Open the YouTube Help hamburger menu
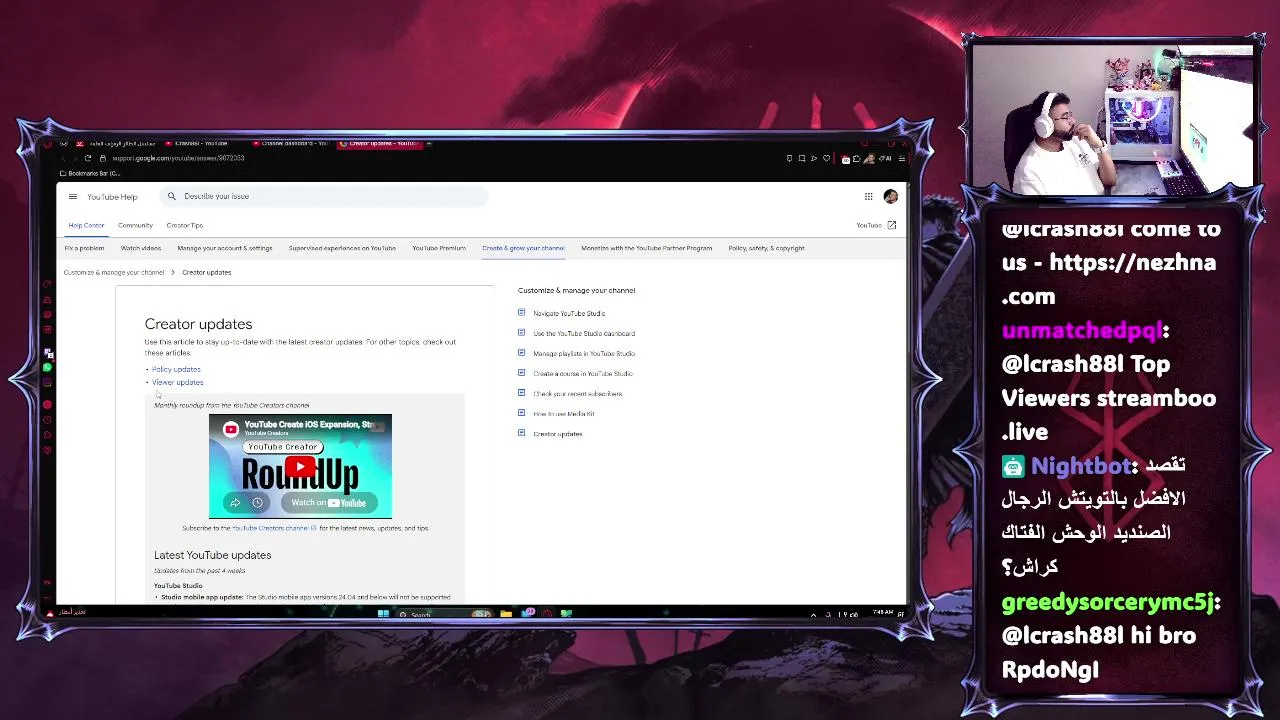The width and height of the screenshot is (1280, 720). (72, 197)
